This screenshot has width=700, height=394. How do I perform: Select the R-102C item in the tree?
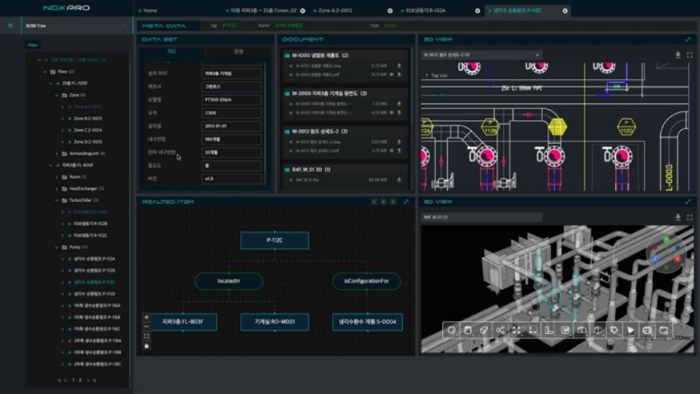pos(90,235)
